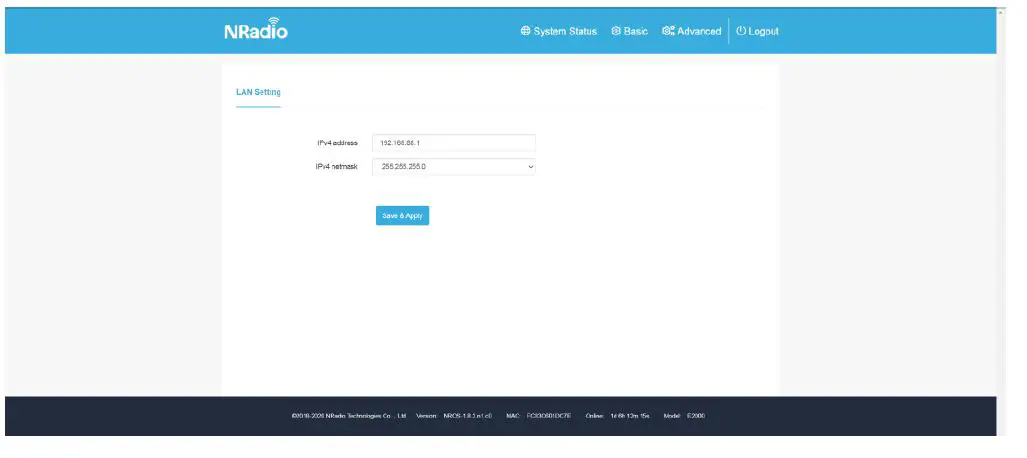Viewport: 1027px width, 458px height.
Task: Click the MAC address value in footer
Action: pos(549,416)
